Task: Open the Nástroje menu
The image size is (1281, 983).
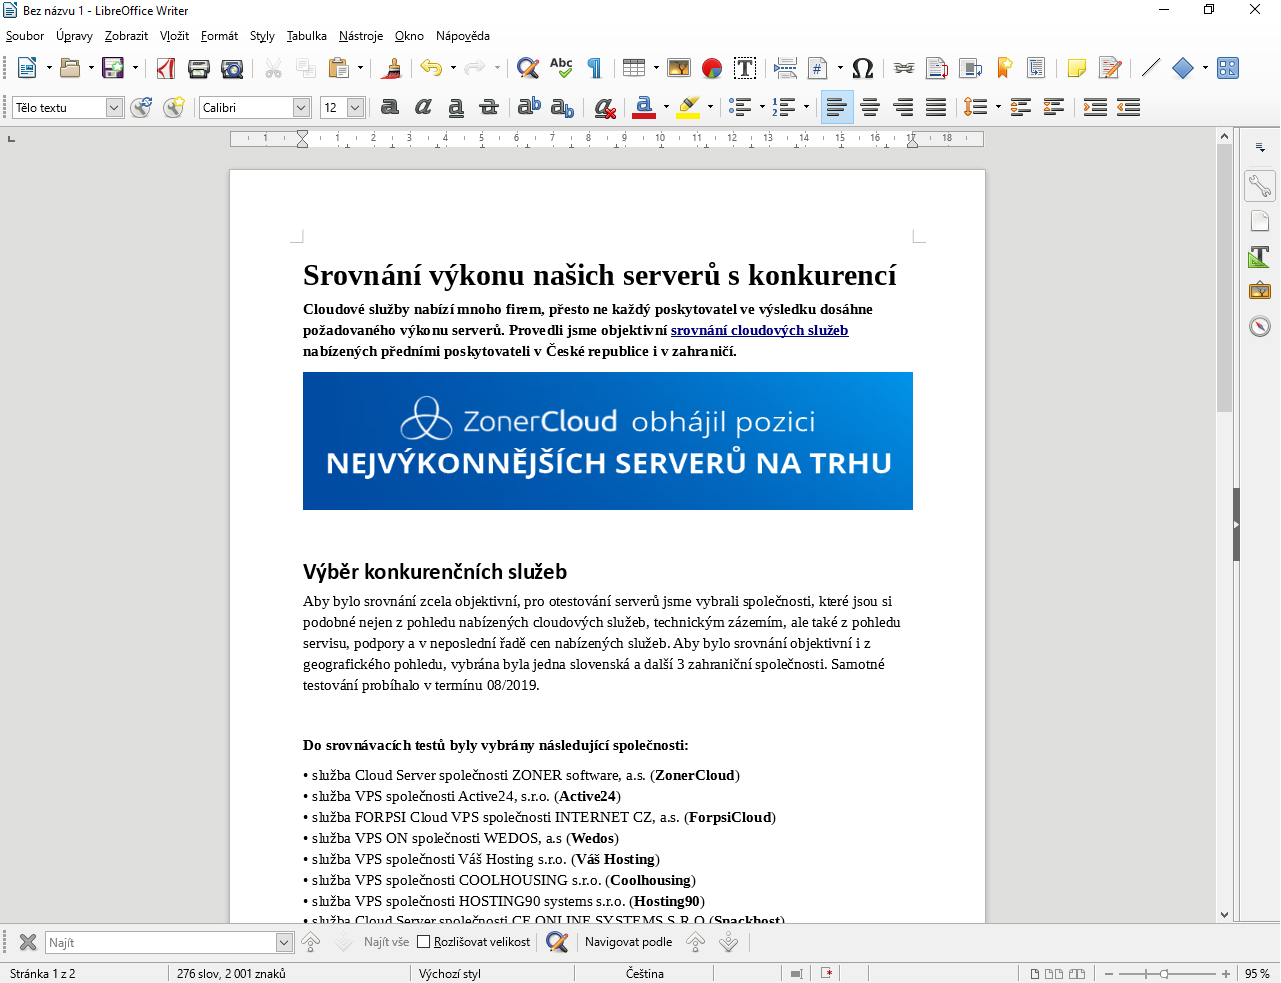Action: tap(360, 36)
